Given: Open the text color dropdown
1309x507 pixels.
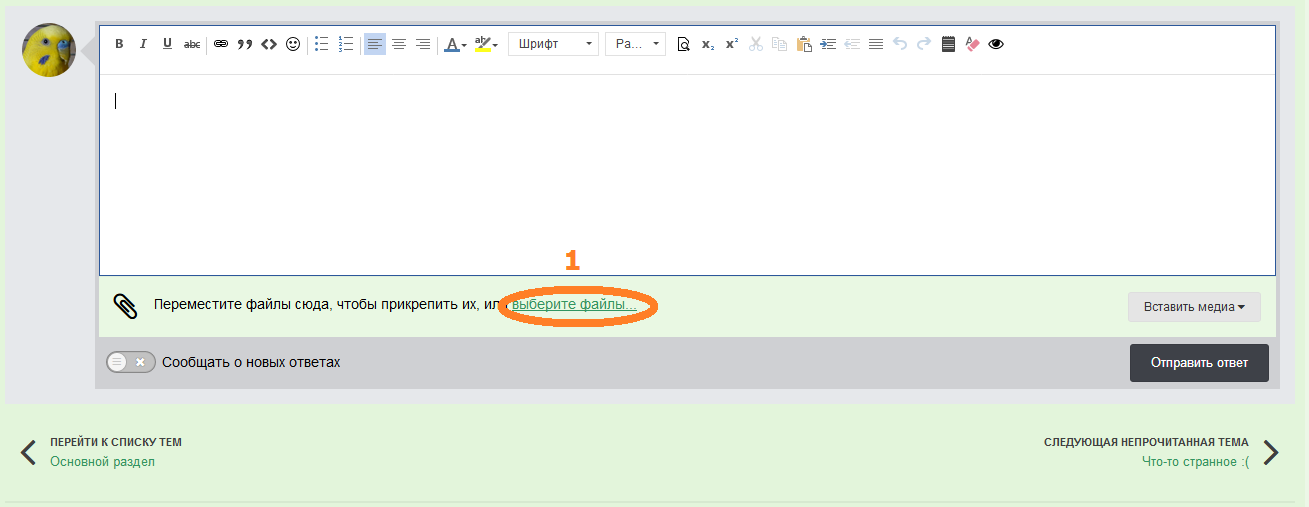Looking at the screenshot, I should pos(455,44).
